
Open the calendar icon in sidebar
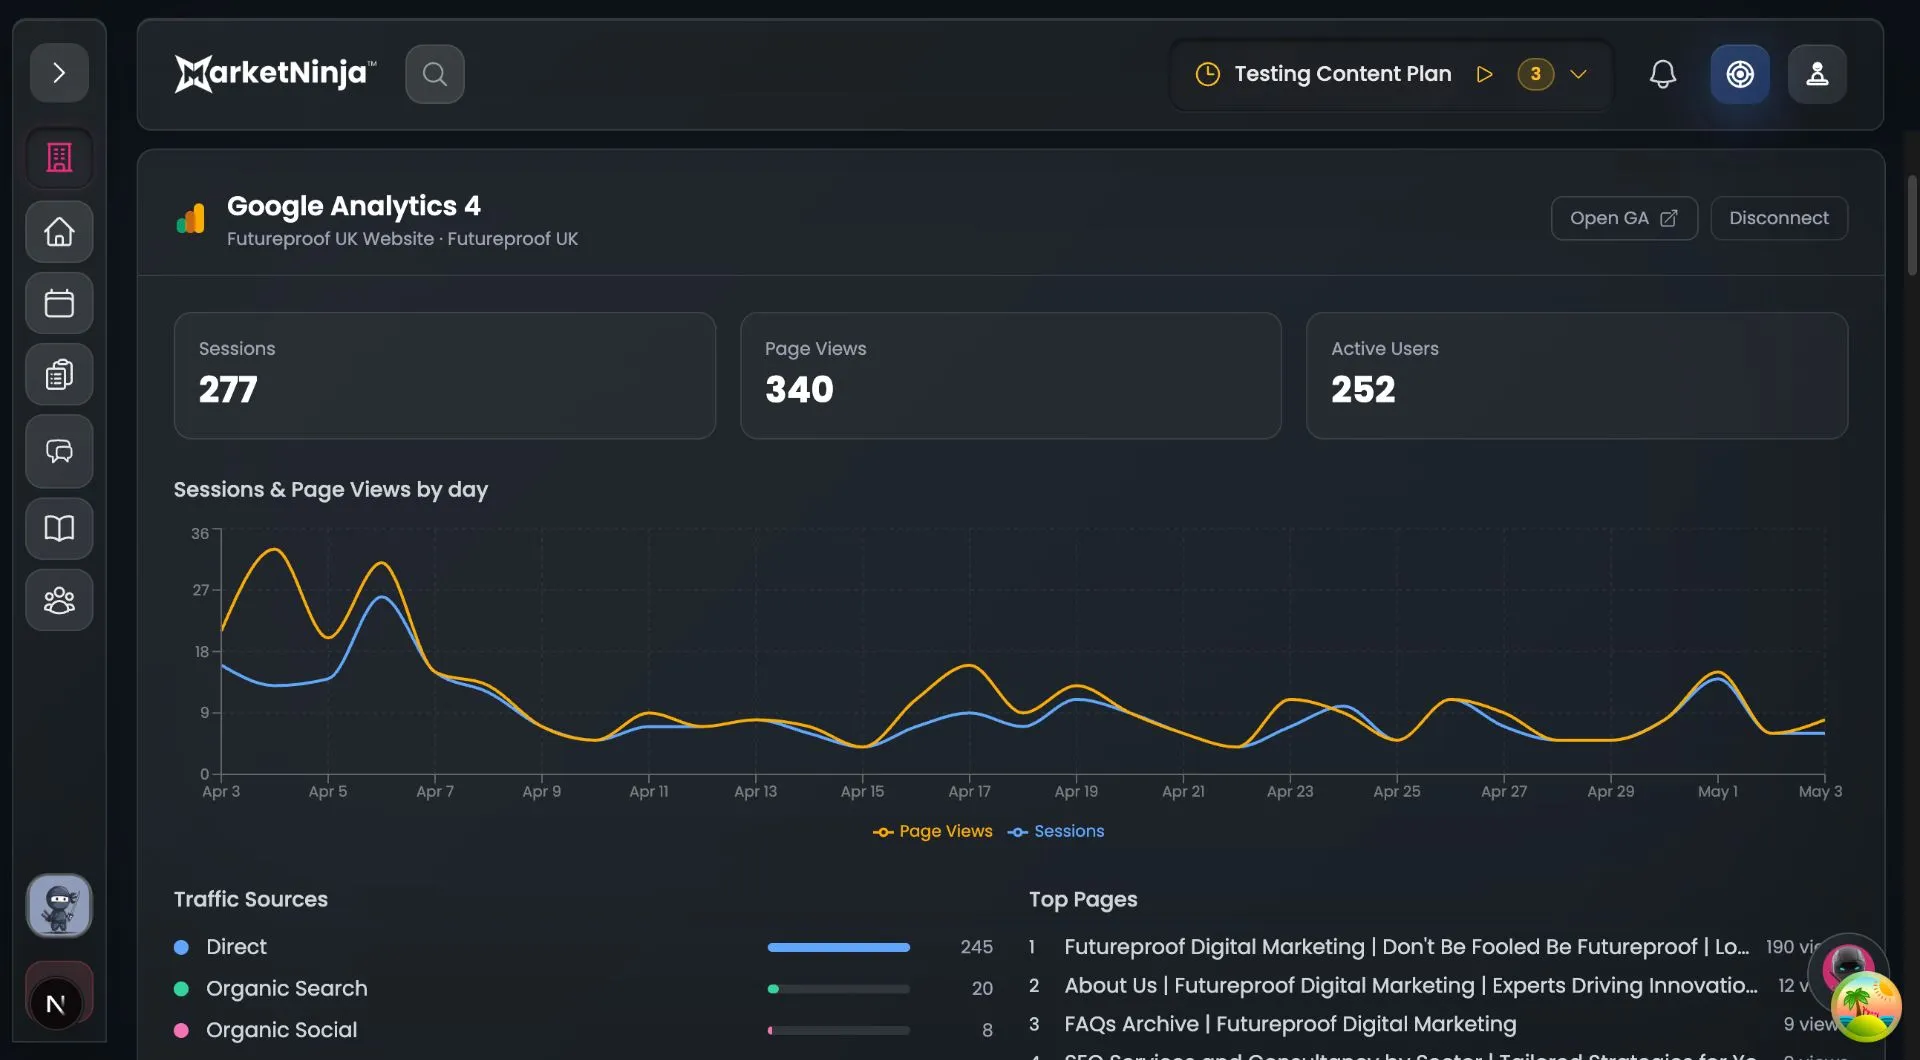click(x=59, y=303)
